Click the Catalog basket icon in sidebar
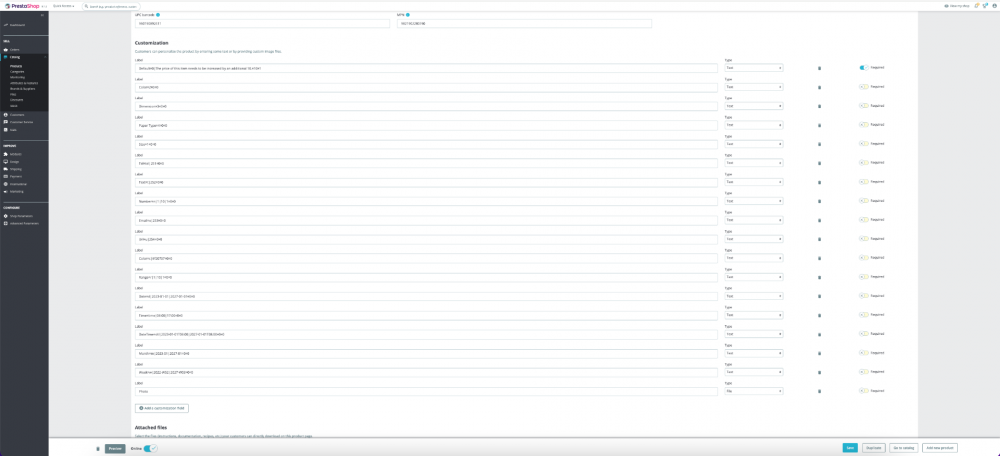The width and height of the screenshot is (1000, 456). [6, 57]
